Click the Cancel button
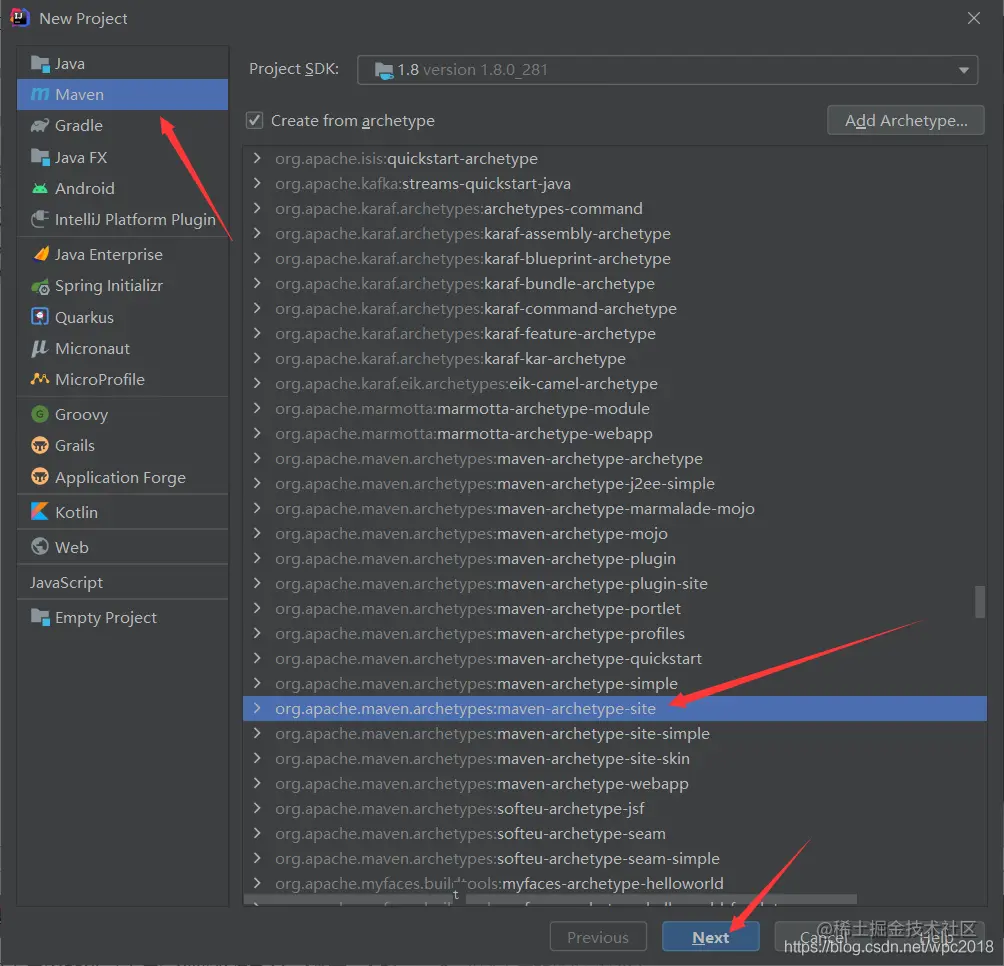This screenshot has width=1004, height=966. point(823,937)
